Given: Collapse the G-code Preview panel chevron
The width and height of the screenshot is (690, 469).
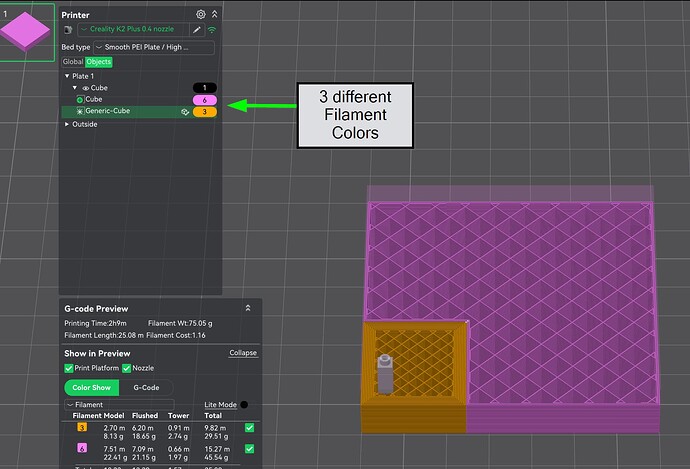Looking at the screenshot, I should pyautogui.click(x=248, y=308).
